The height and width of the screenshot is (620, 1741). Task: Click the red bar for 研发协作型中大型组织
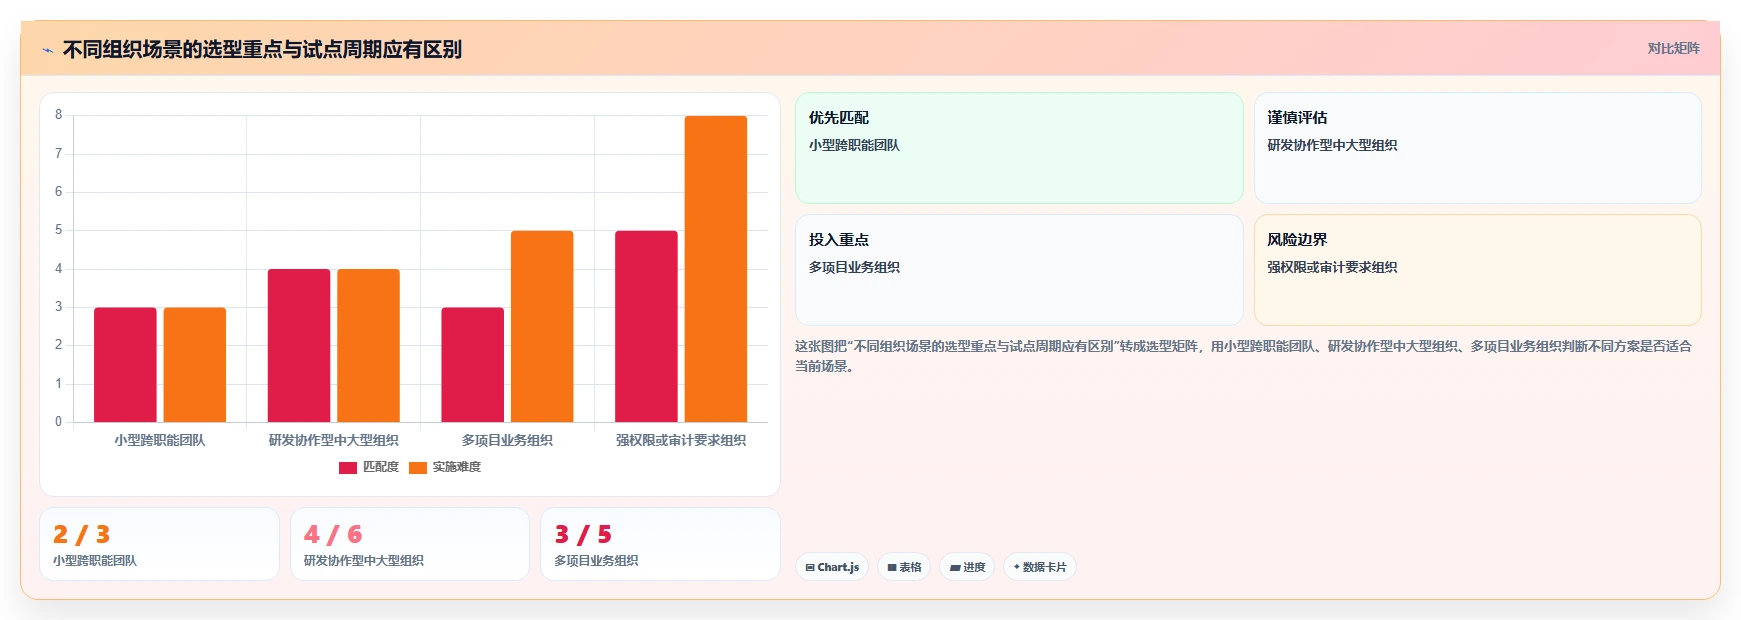point(299,345)
